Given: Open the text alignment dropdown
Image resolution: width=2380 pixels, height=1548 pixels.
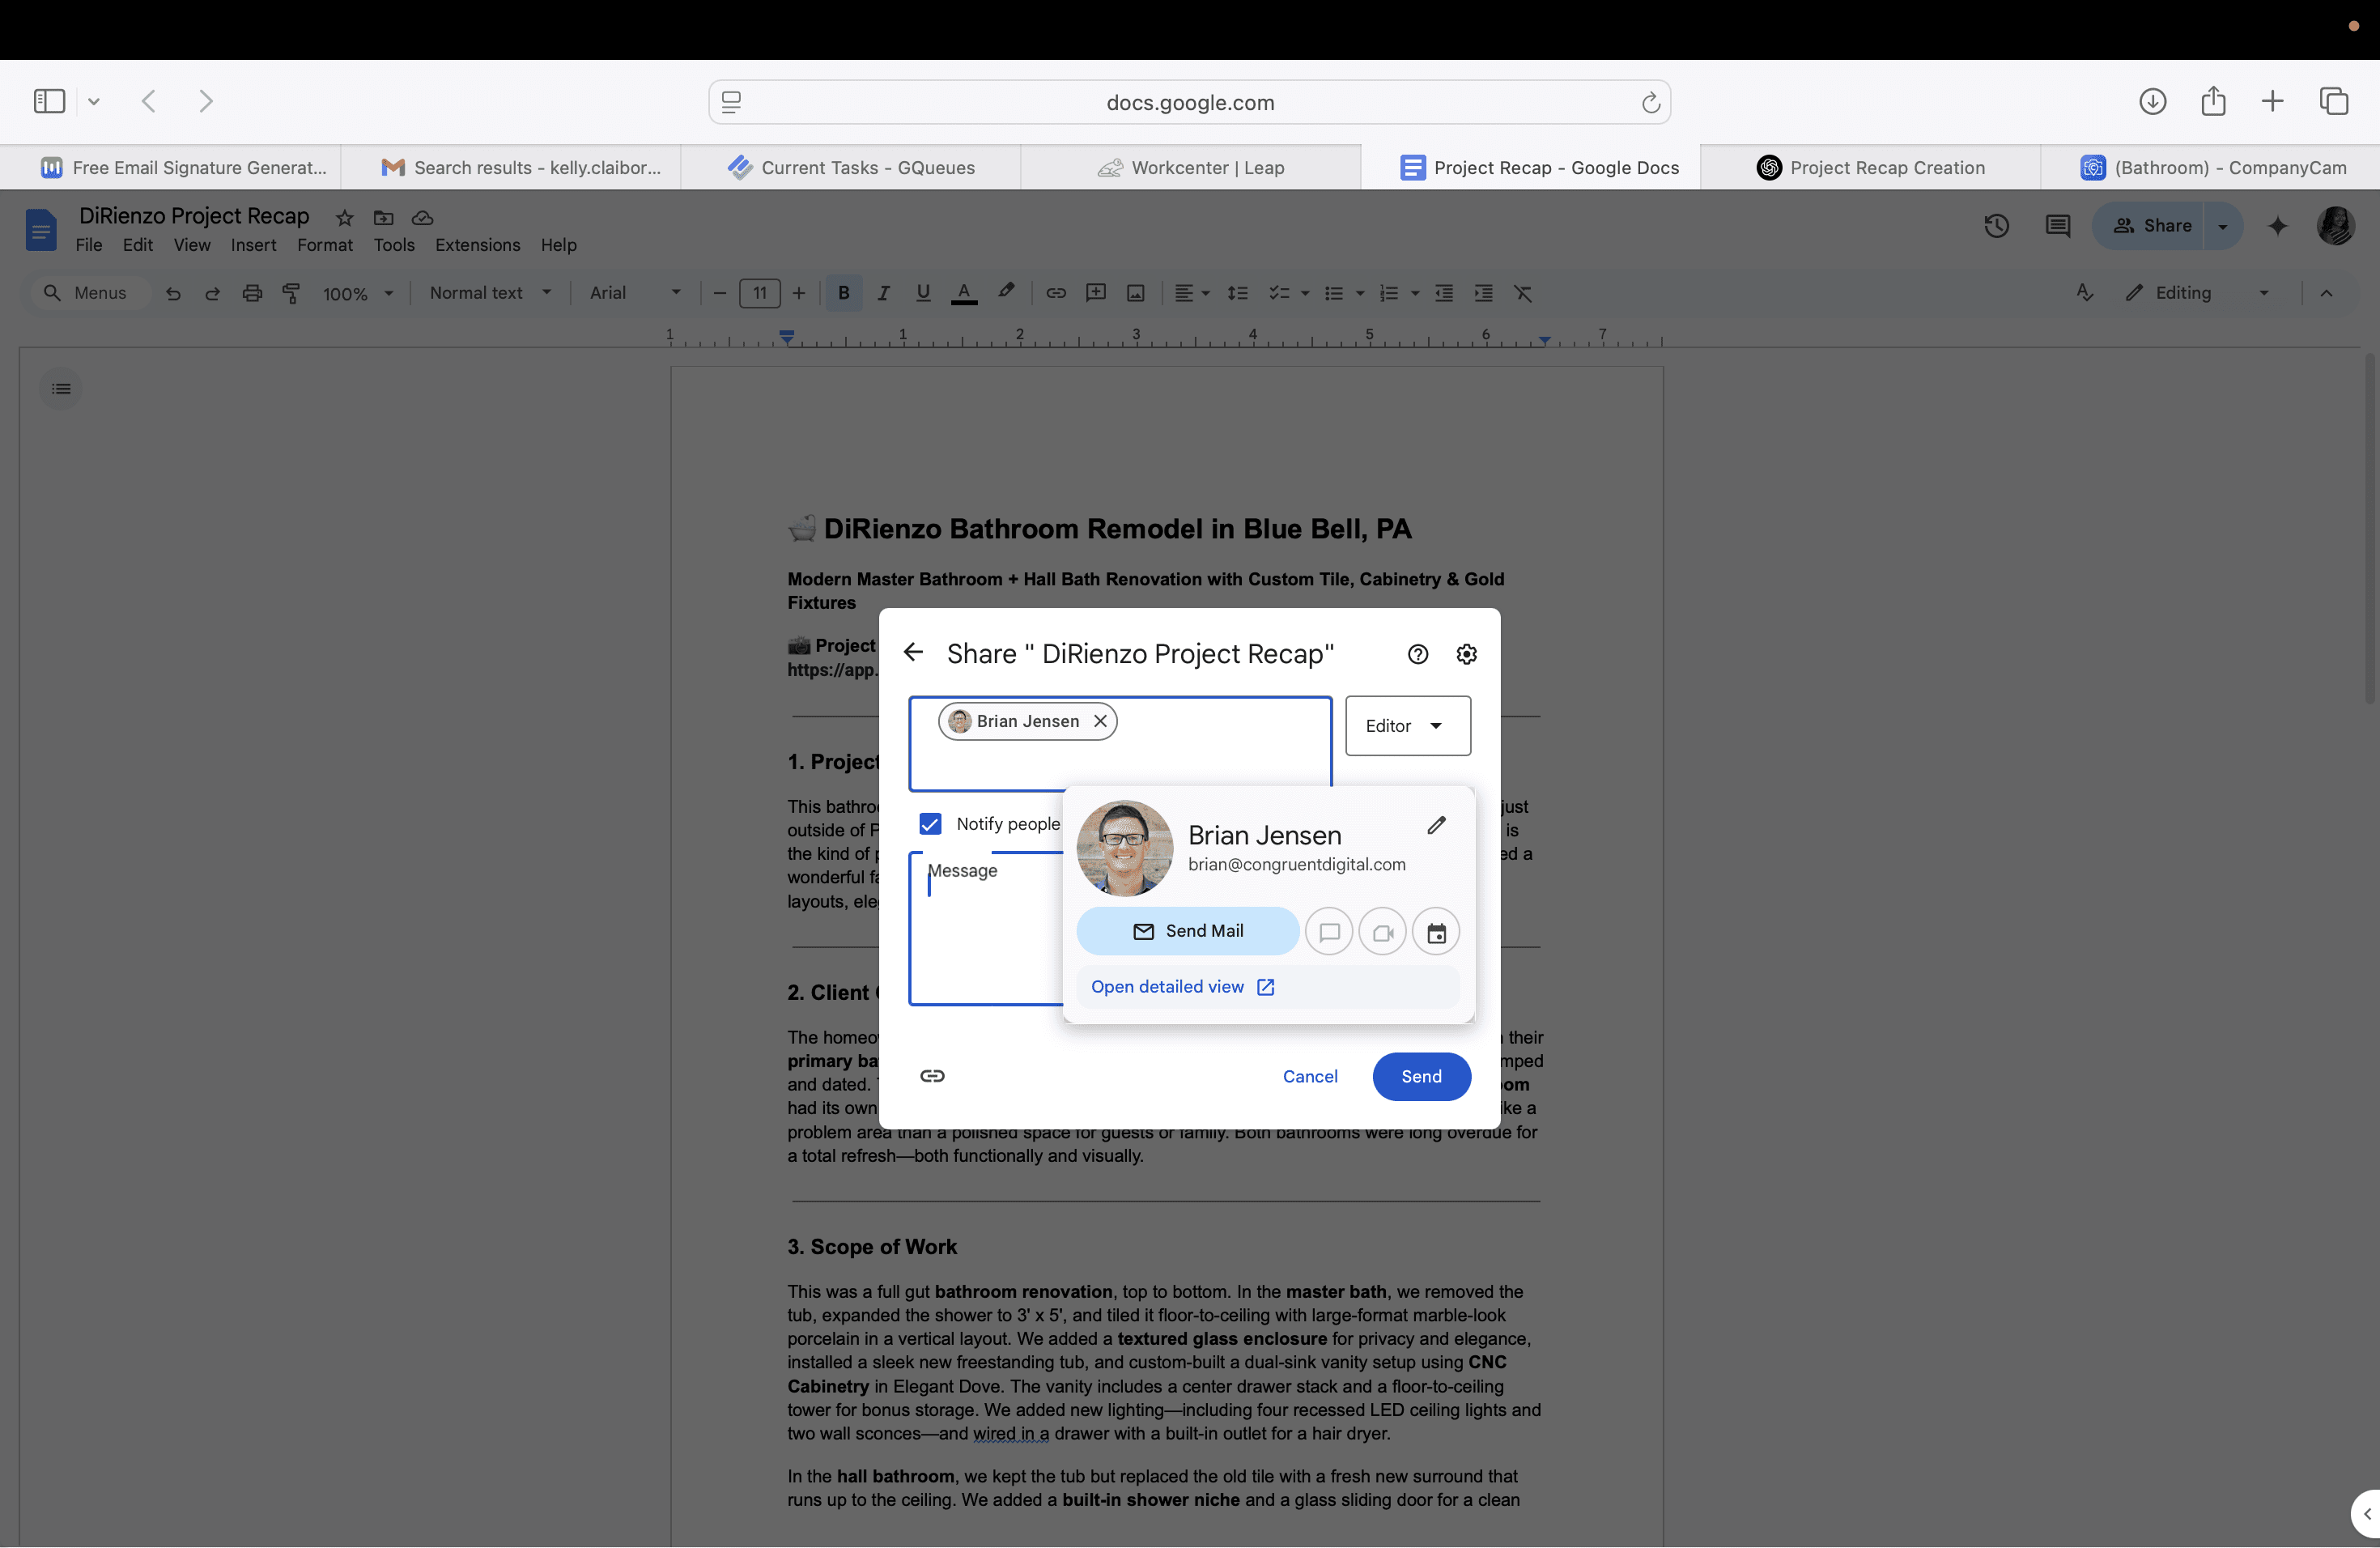Looking at the screenshot, I should coord(1191,293).
